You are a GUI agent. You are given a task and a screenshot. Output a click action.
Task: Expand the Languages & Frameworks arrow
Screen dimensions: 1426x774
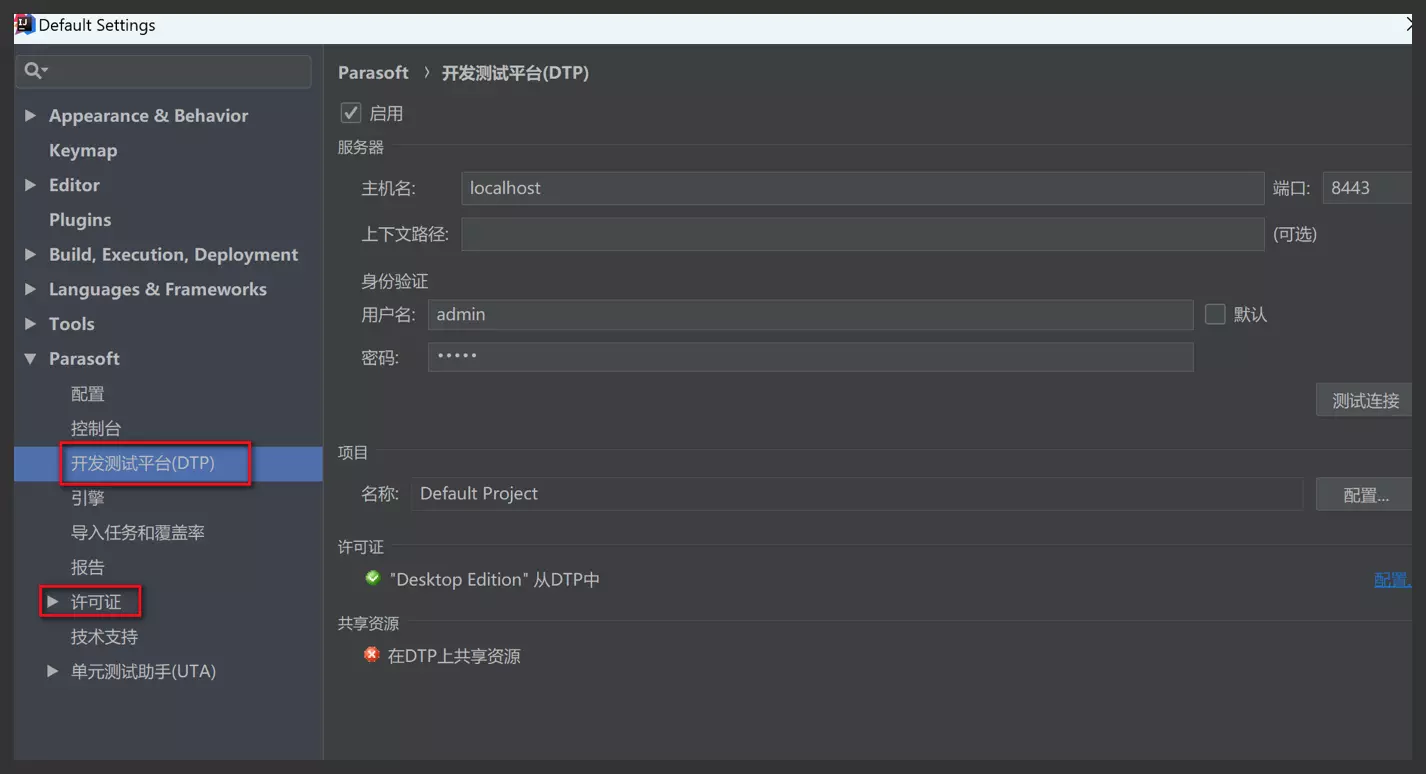click(x=30, y=289)
